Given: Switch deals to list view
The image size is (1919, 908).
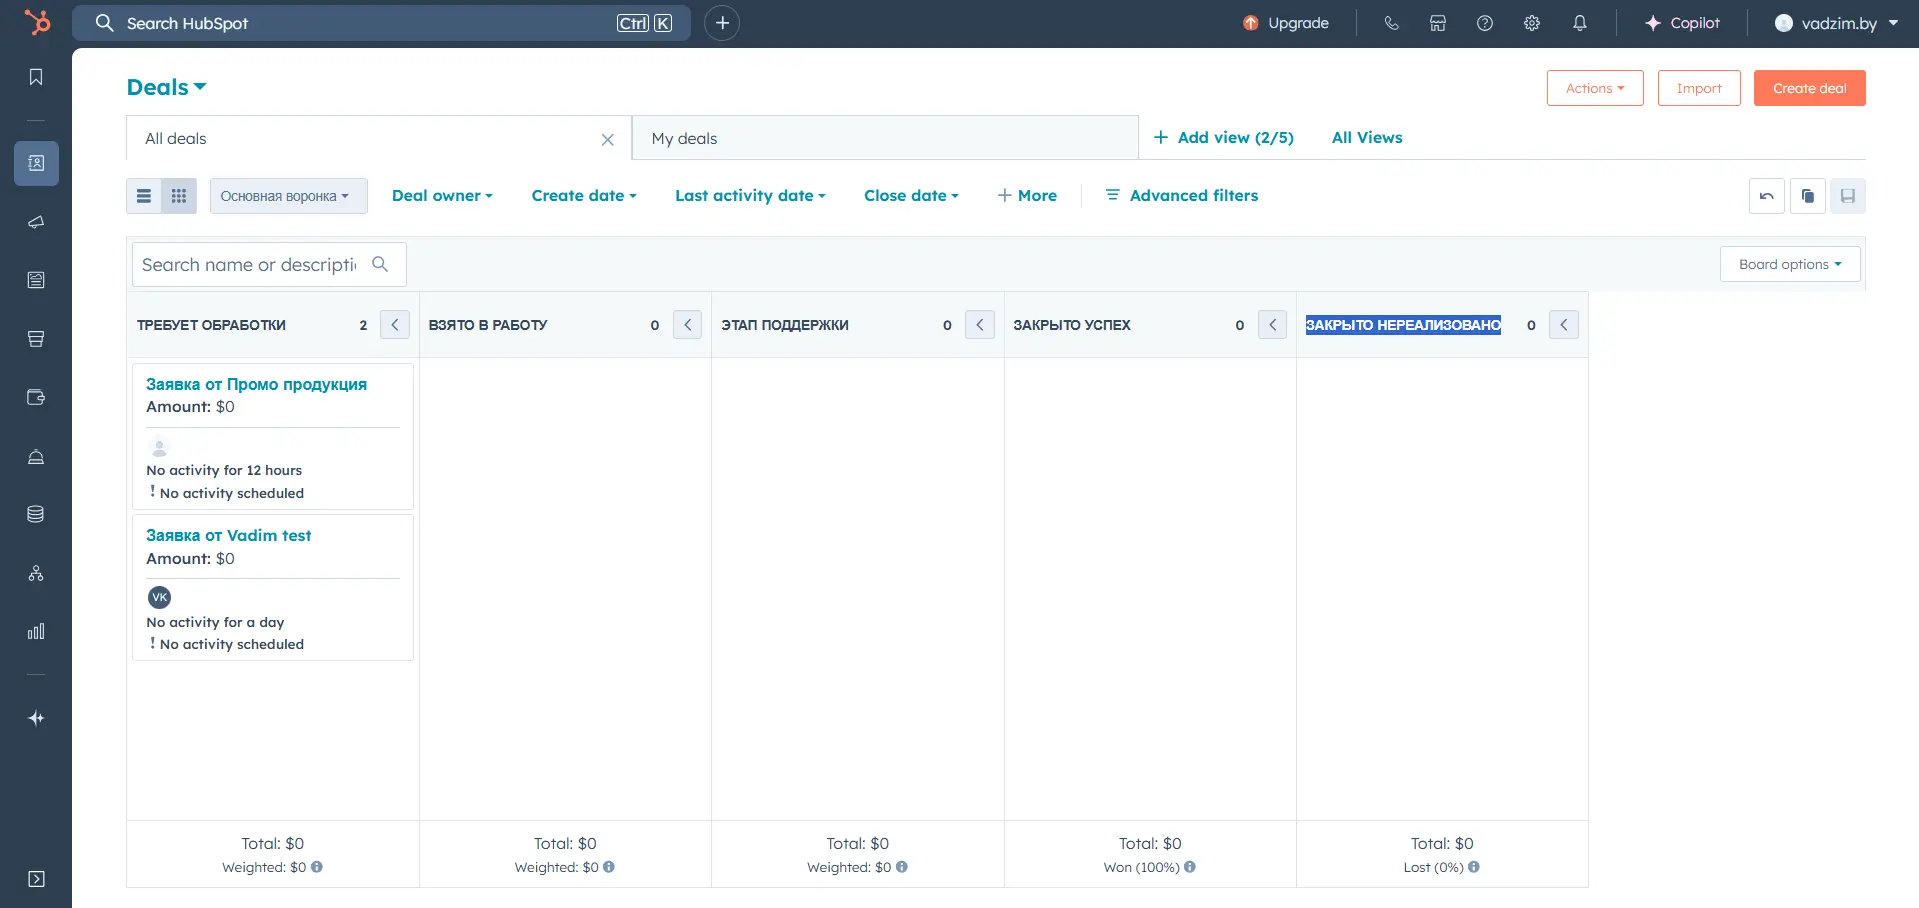Looking at the screenshot, I should coord(143,195).
